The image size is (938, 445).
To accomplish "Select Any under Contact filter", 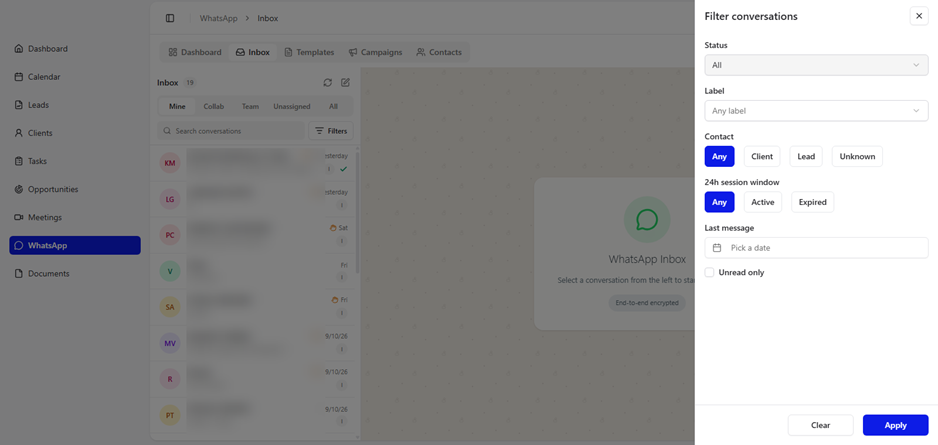I will tap(719, 156).
